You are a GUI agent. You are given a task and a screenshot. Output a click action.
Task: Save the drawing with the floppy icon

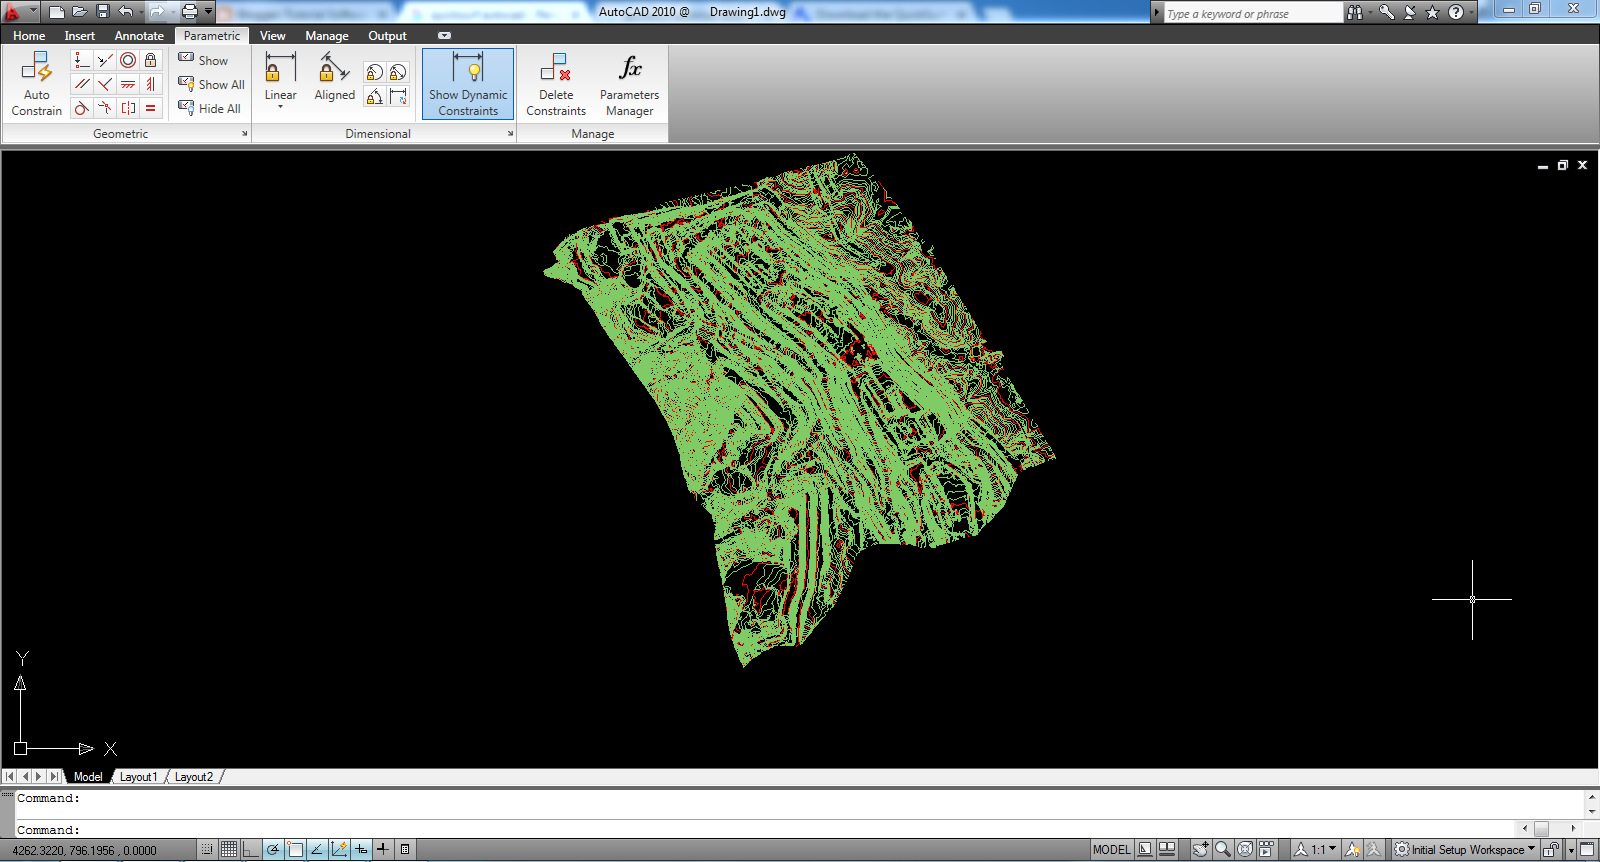(103, 12)
